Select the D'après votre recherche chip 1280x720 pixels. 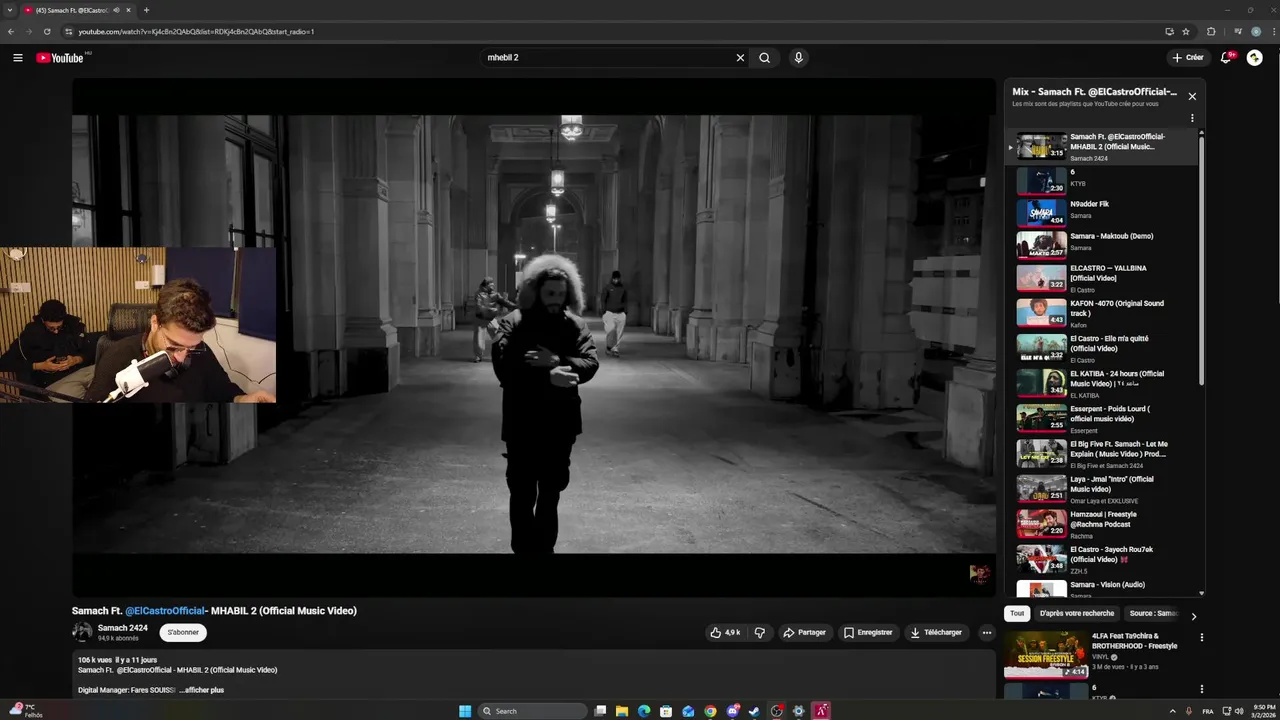point(1076,613)
